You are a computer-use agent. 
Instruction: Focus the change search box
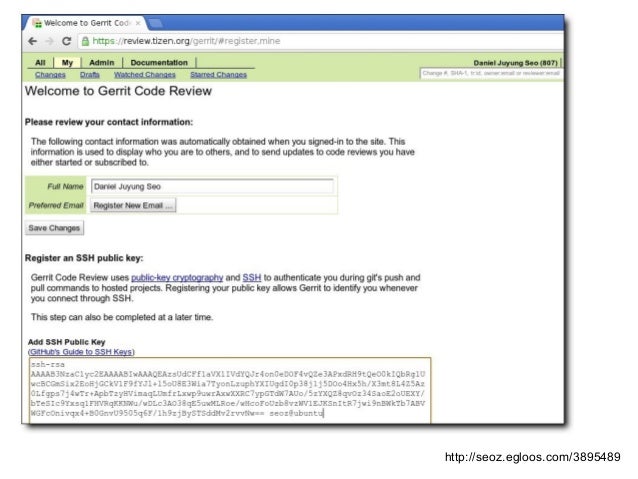coord(491,74)
